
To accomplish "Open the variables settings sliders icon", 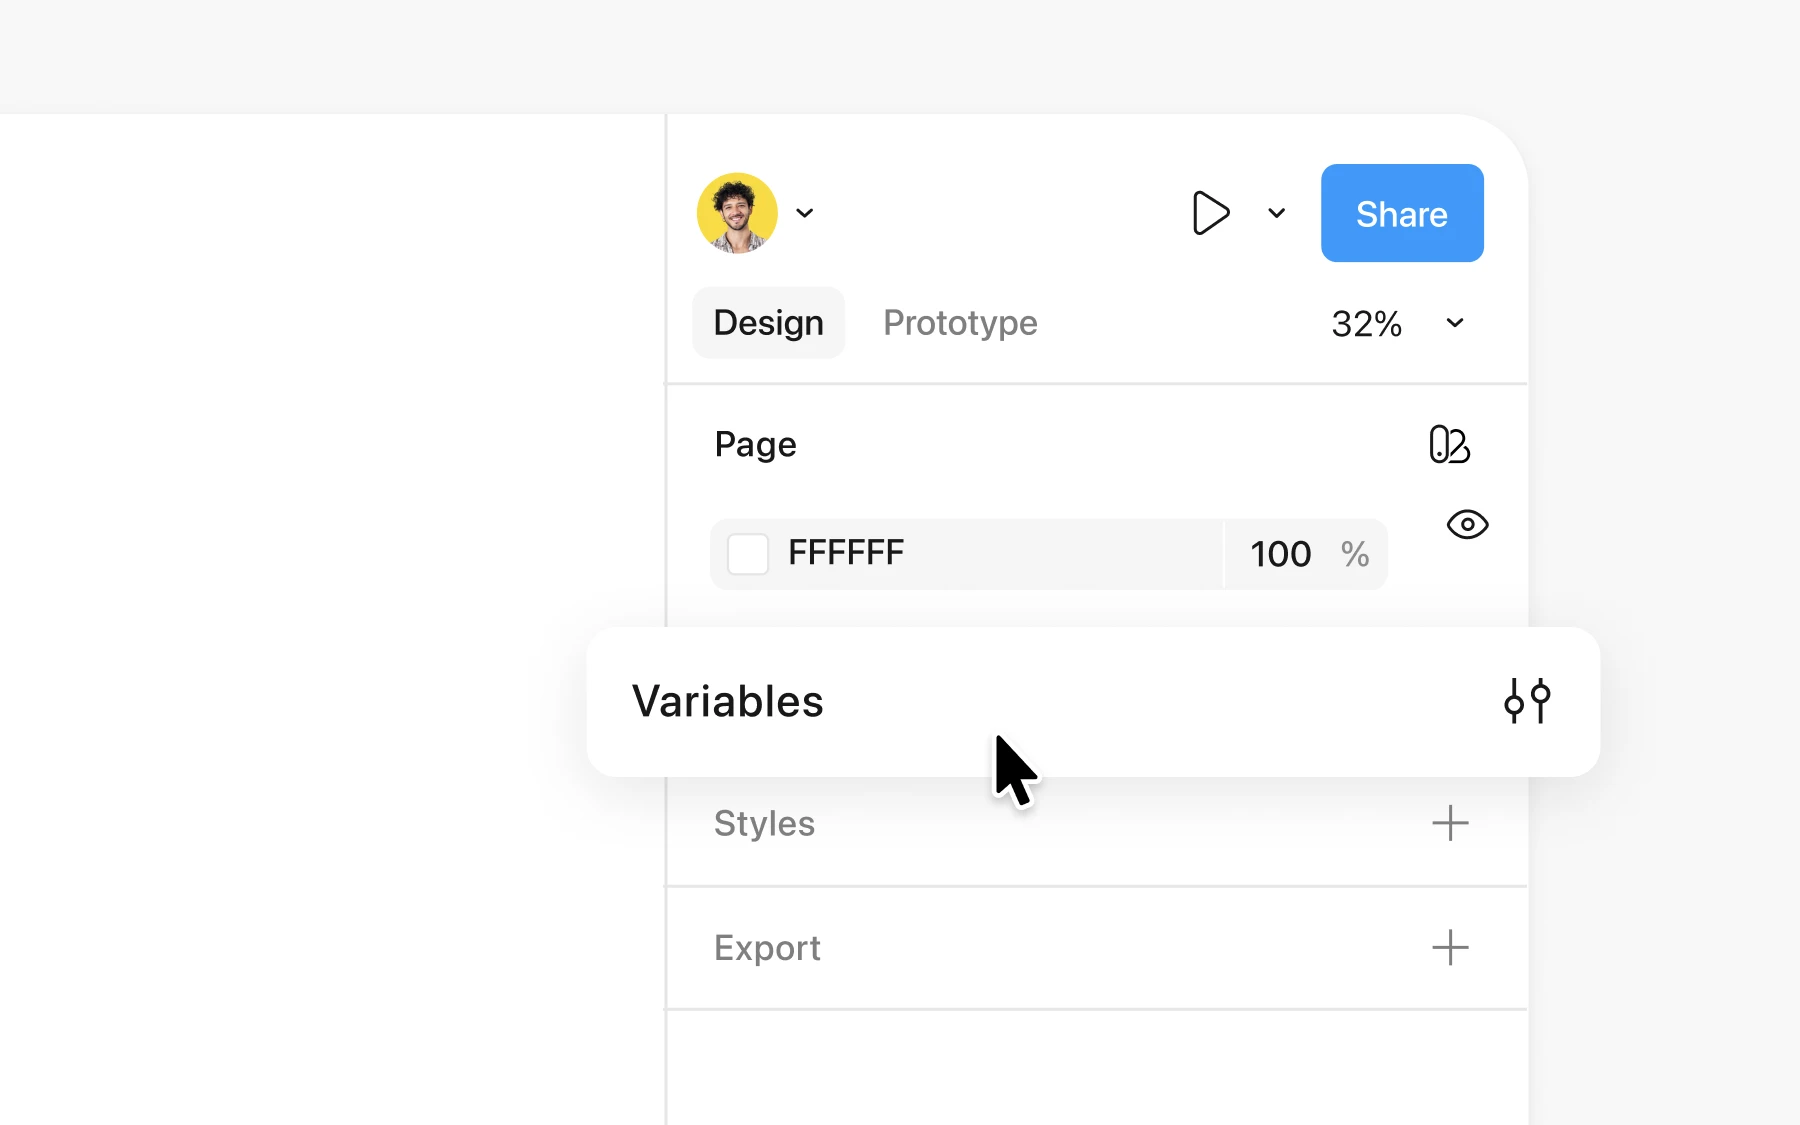I will pyautogui.click(x=1527, y=701).
